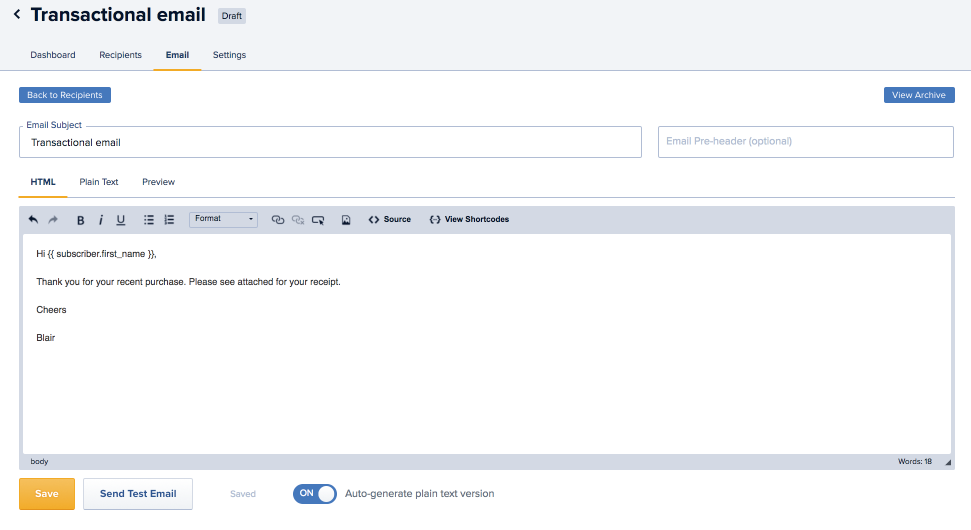Insert a numbered list
The width and height of the screenshot is (971, 530).
(169, 220)
